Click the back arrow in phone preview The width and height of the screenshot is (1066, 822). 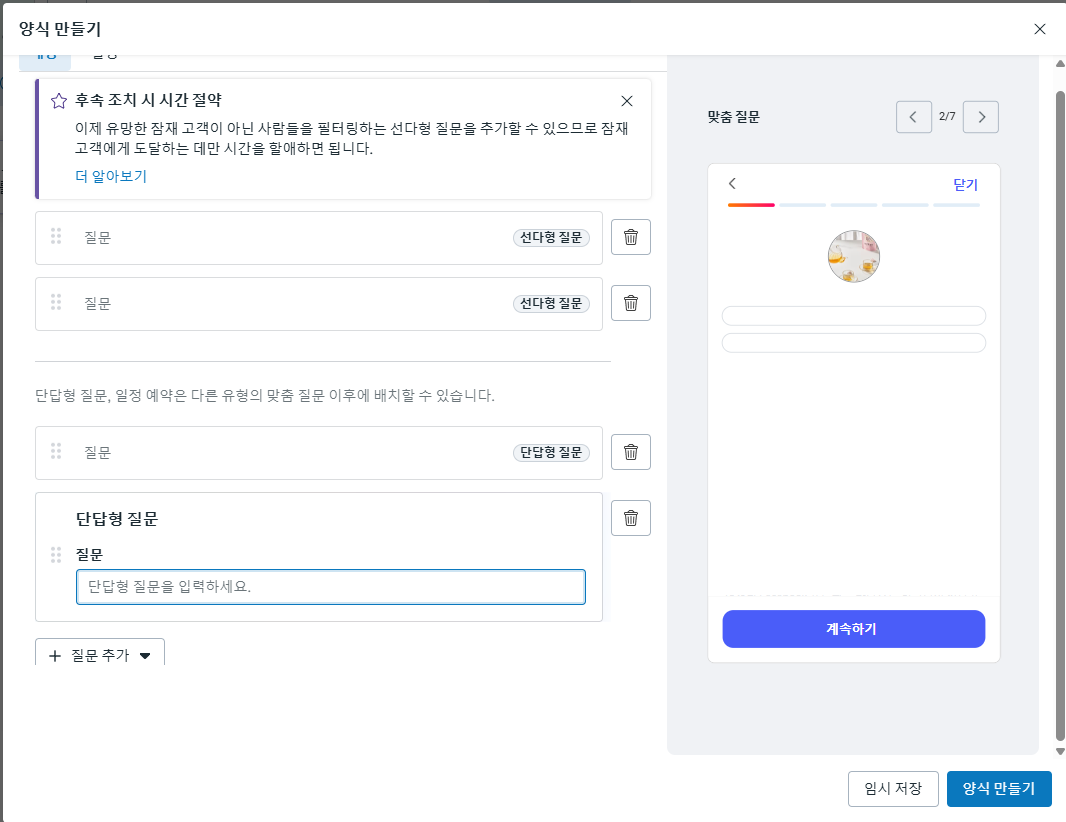click(x=733, y=184)
